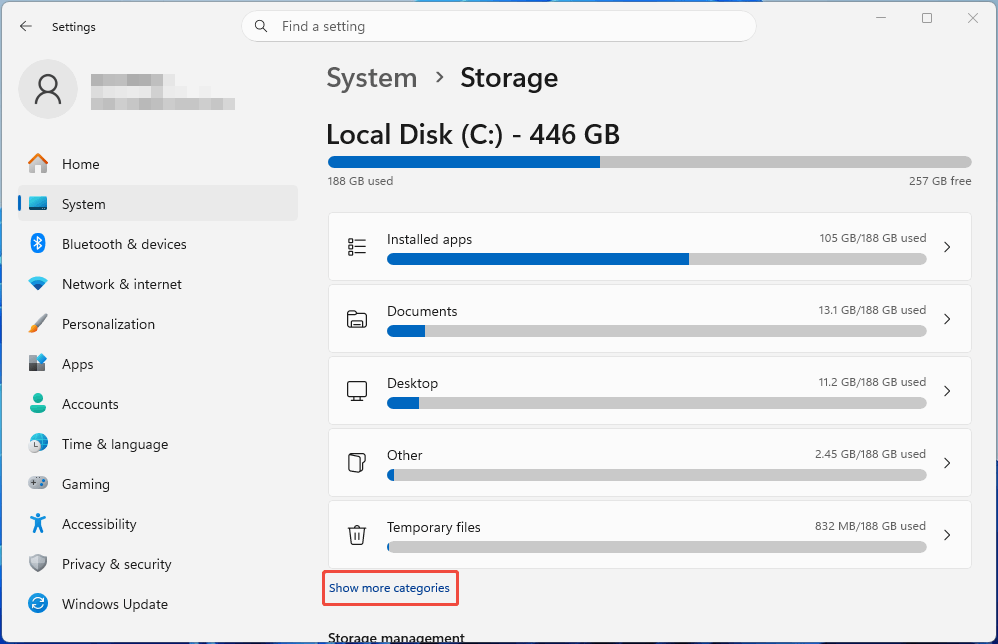This screenshot has width=998, height=644.
Task: Click the Storage breadcrumb title
Action: coord(509,78)
